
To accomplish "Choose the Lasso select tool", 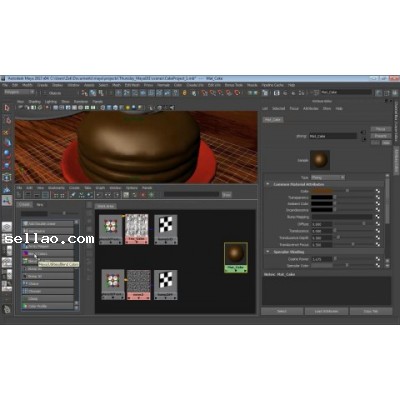I will coord(7,120).
